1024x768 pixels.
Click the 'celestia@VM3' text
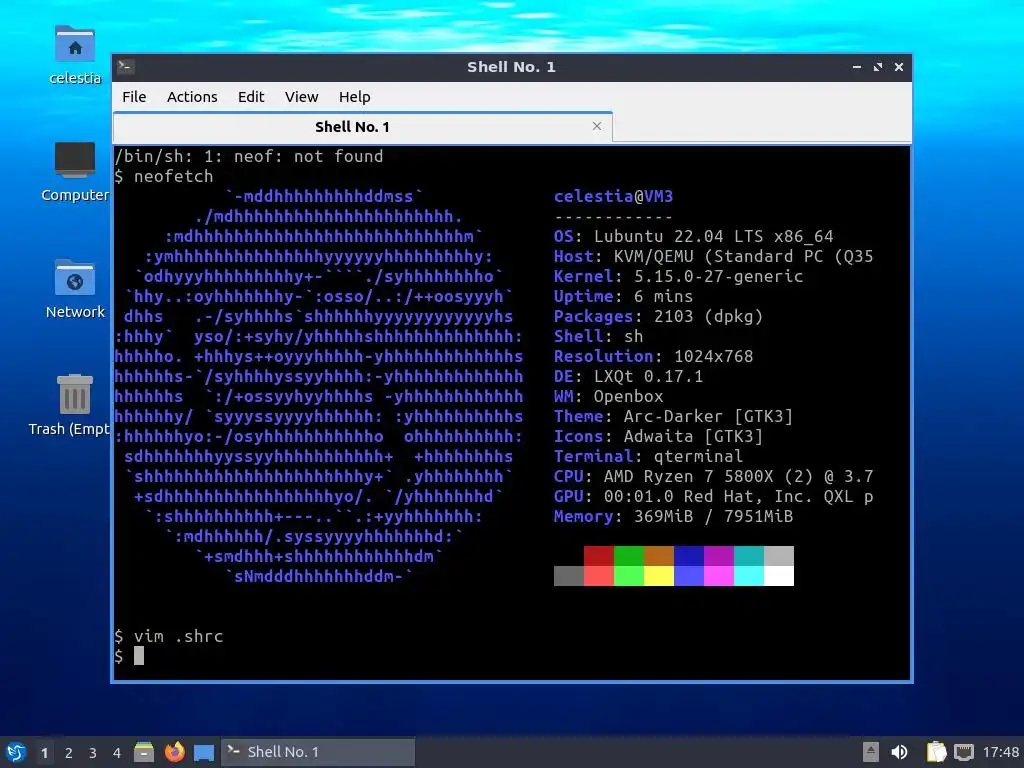click(613, 197)
